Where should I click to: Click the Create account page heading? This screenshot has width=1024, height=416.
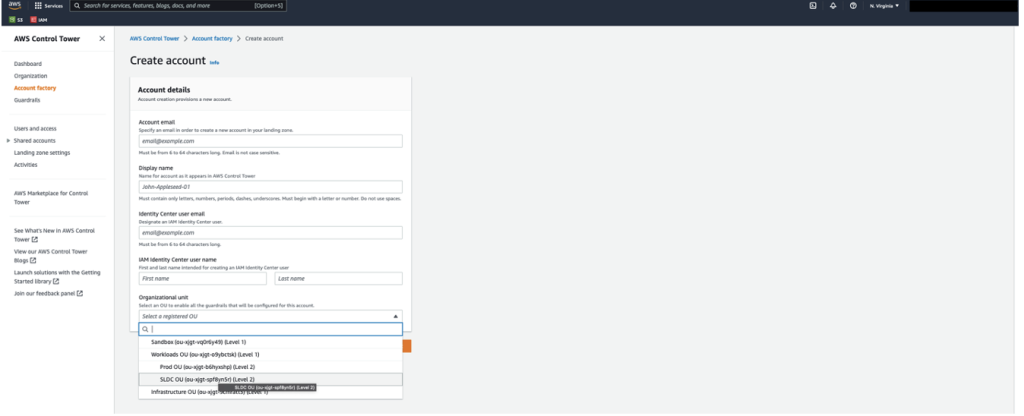pyautogui.click(x=167, y=61)
